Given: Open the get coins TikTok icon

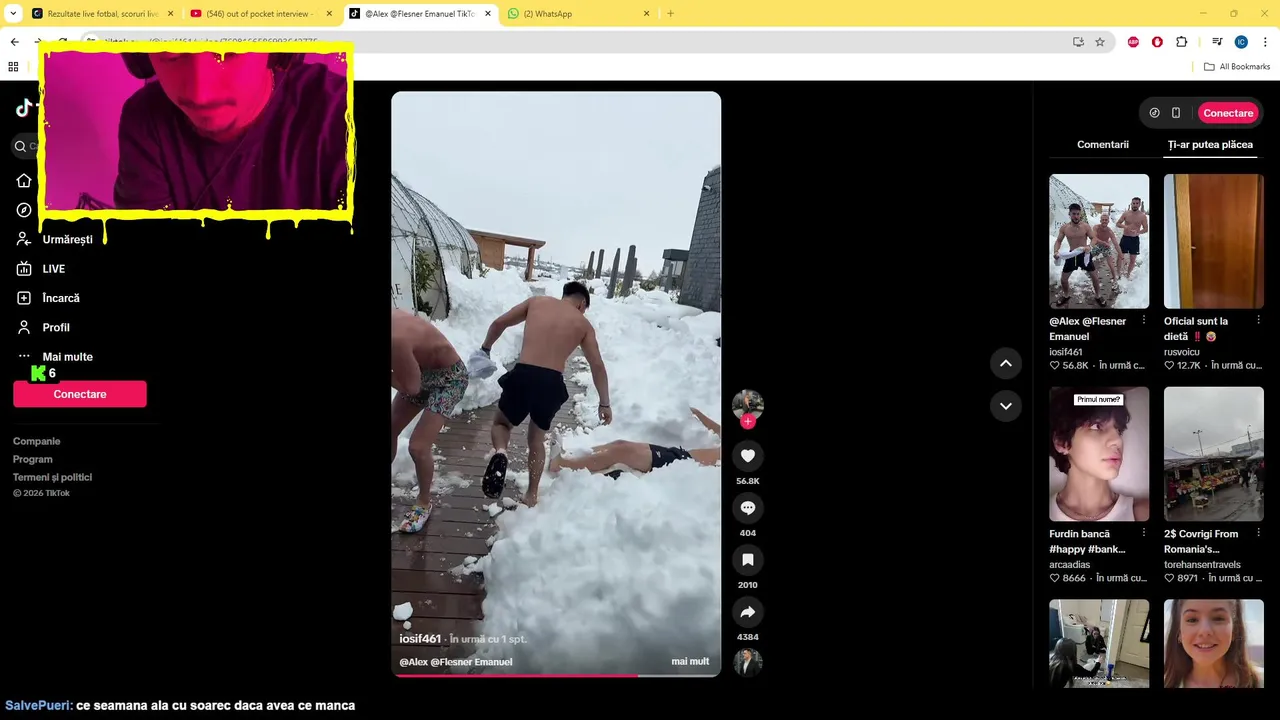Looking at the screenshot, I should click(x=1154, y=113).
